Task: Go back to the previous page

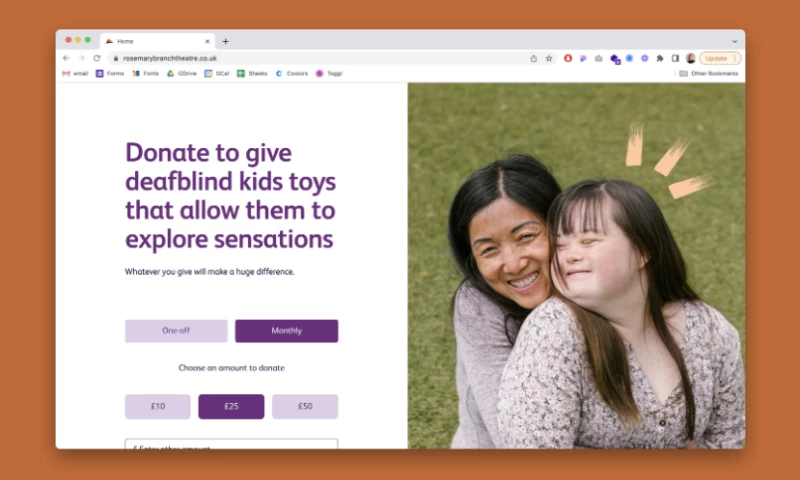Action: click(x=66, y=59)
